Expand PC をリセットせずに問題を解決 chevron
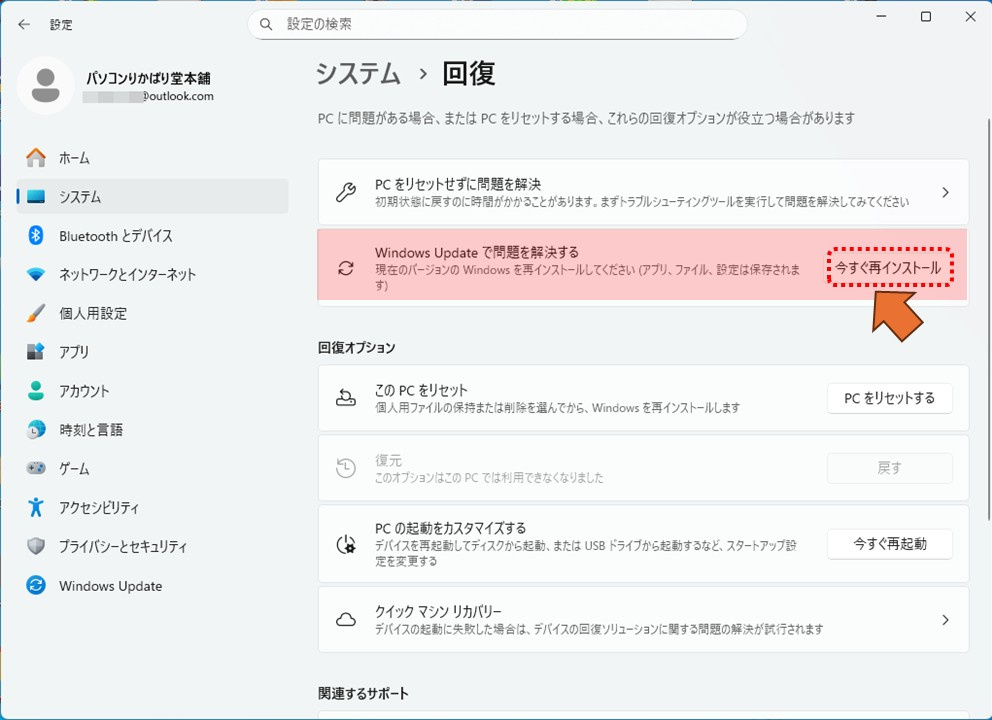This screenshot has width=992, height=720. [x=945, y=192]
